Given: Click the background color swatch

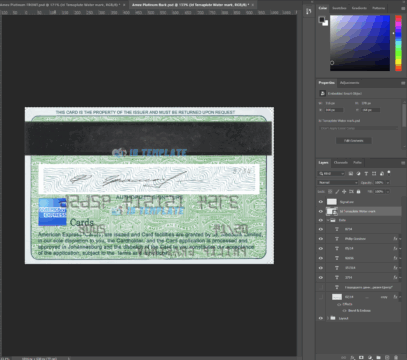Looking at the screenshot, I should click(x=326, y=23).
